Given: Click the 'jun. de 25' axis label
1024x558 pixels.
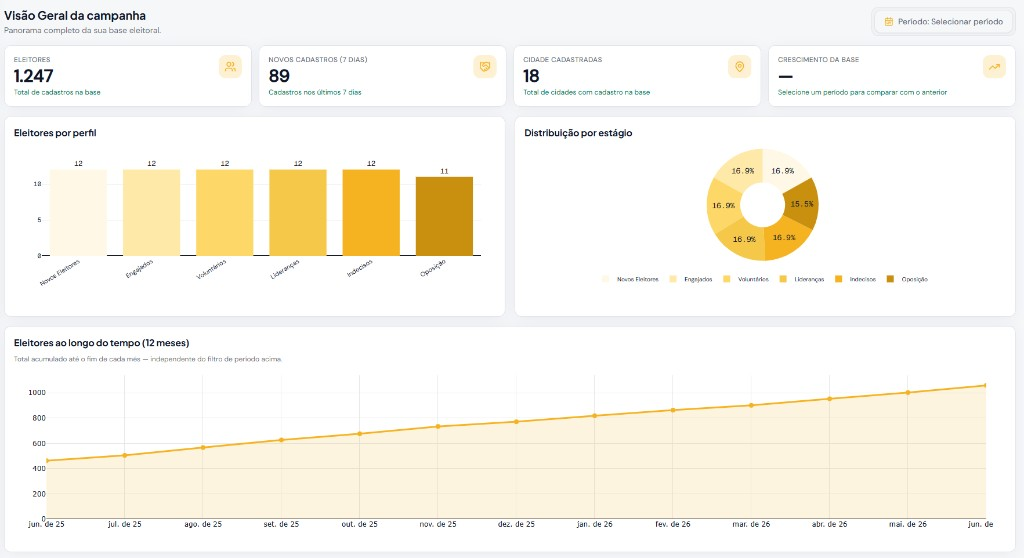Looking at the screenshot, I should click(46, 524).
